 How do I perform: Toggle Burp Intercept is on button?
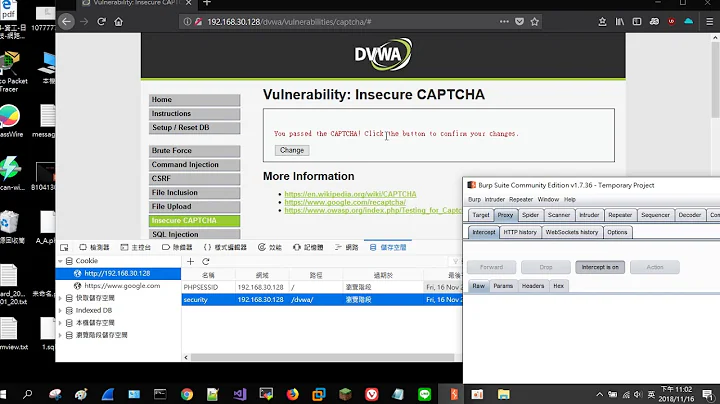click(x=600, y=267)
